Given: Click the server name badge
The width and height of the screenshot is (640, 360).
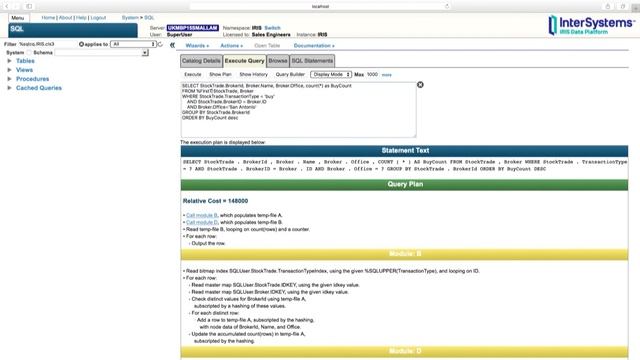Looking at the screenshot, I should click(193, 28).
